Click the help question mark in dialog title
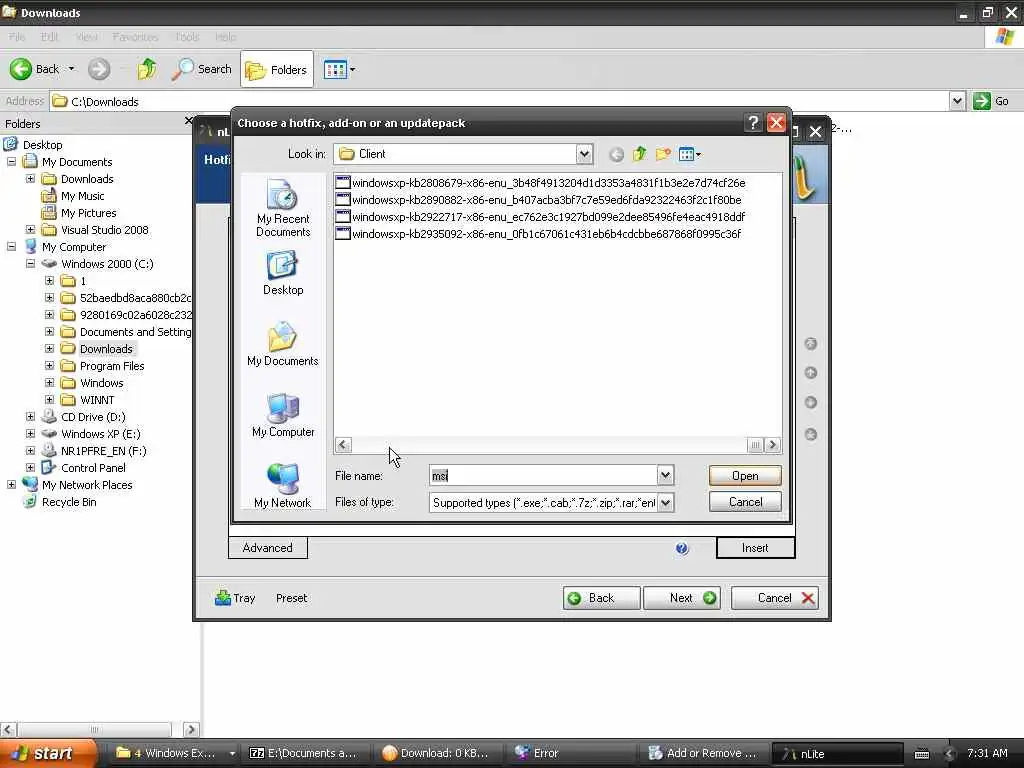 click(x=753, y=123)
